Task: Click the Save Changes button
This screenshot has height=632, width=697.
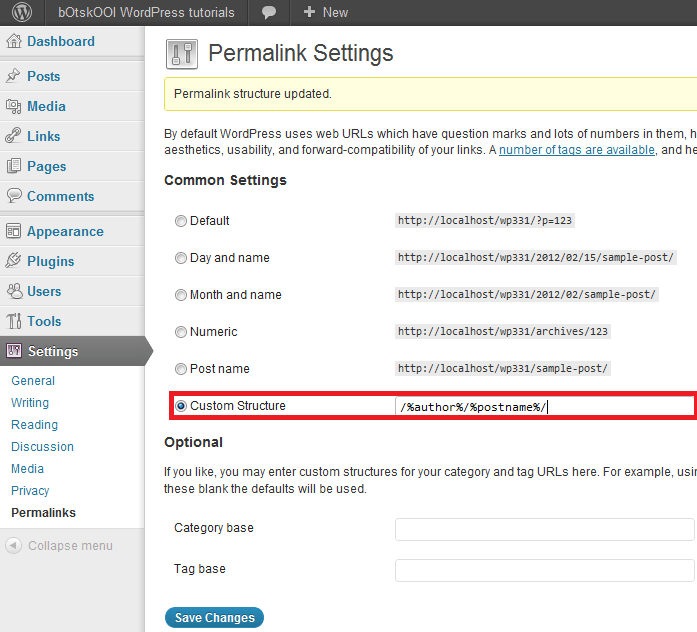Action: click(214, 617)
